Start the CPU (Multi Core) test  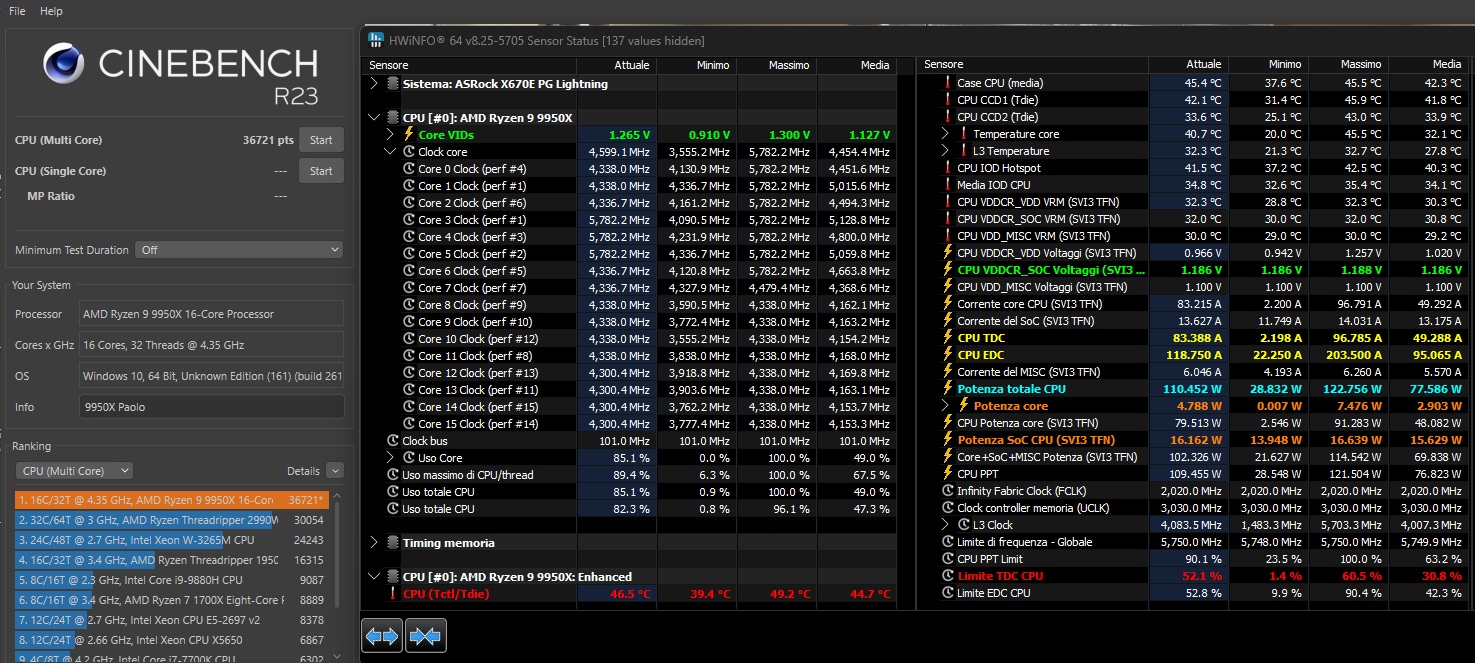321,140
